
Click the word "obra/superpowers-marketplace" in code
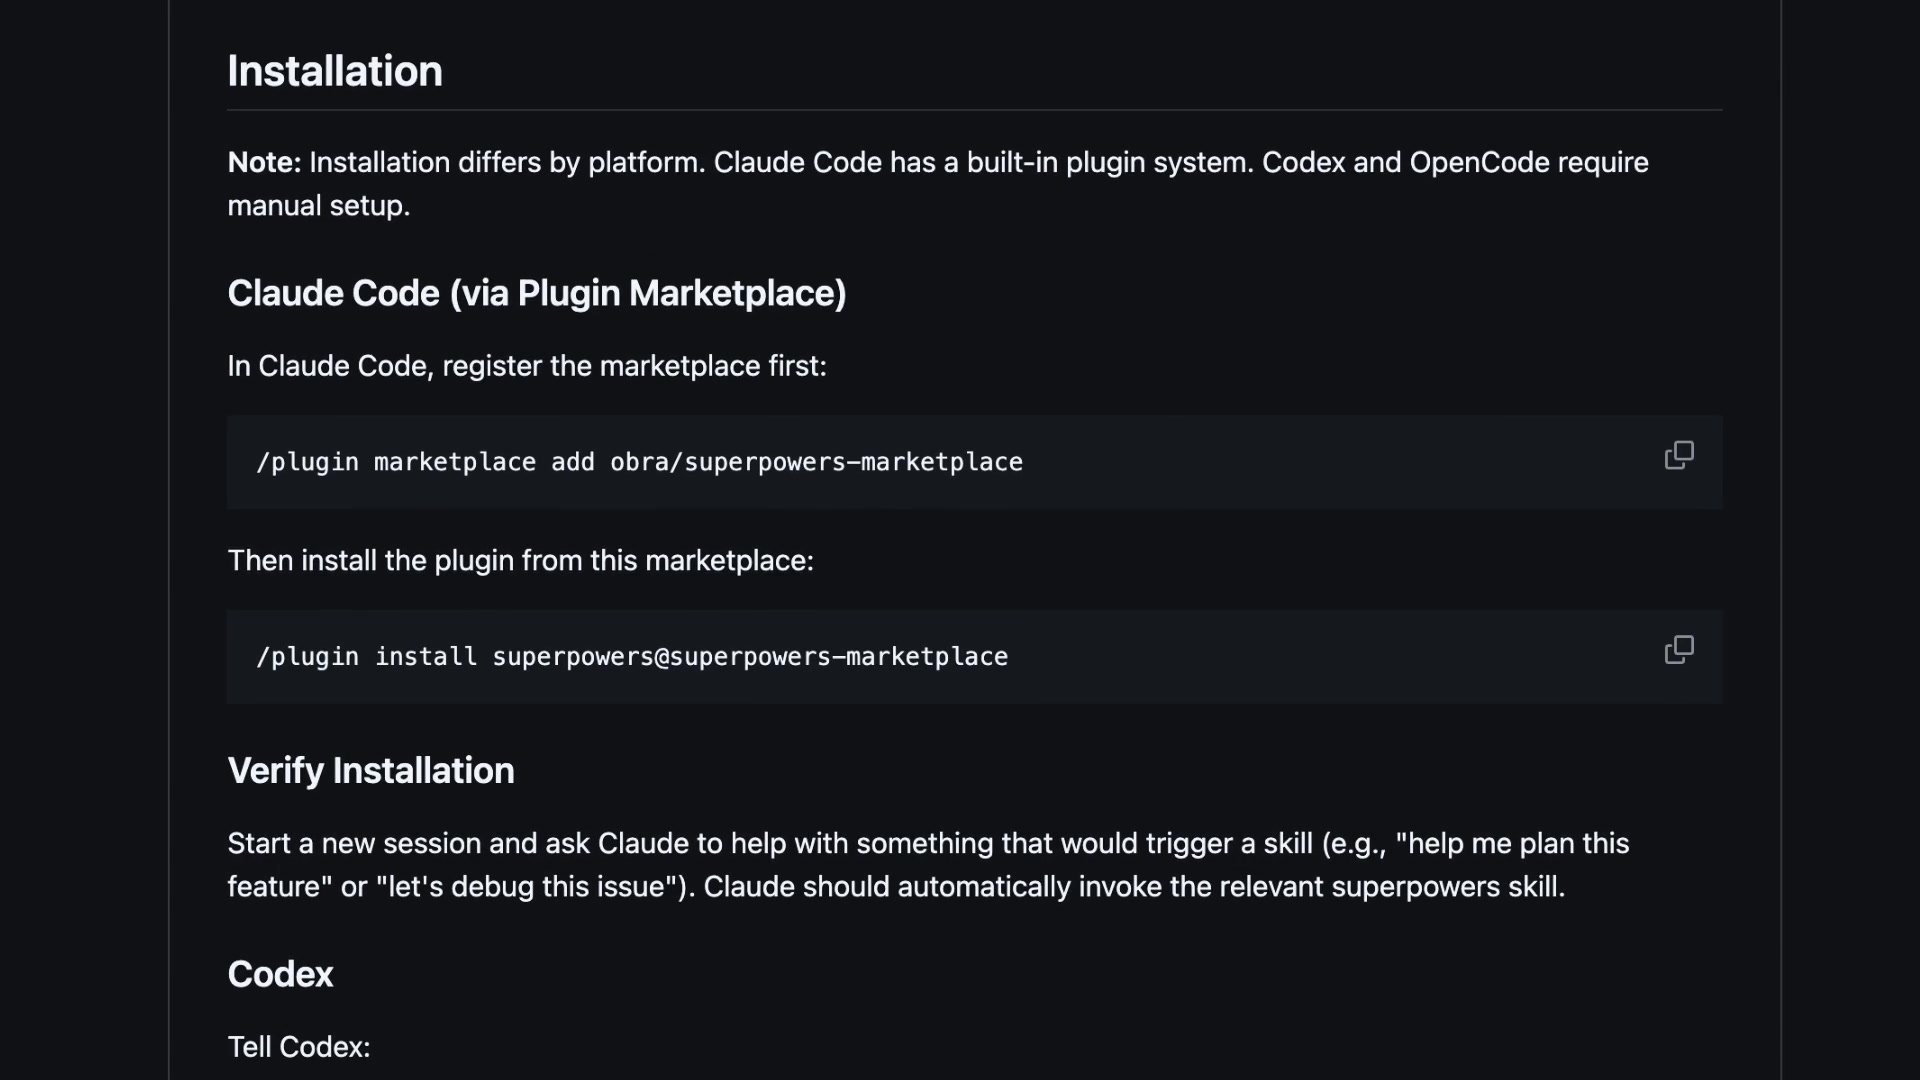tap(816, 462)
